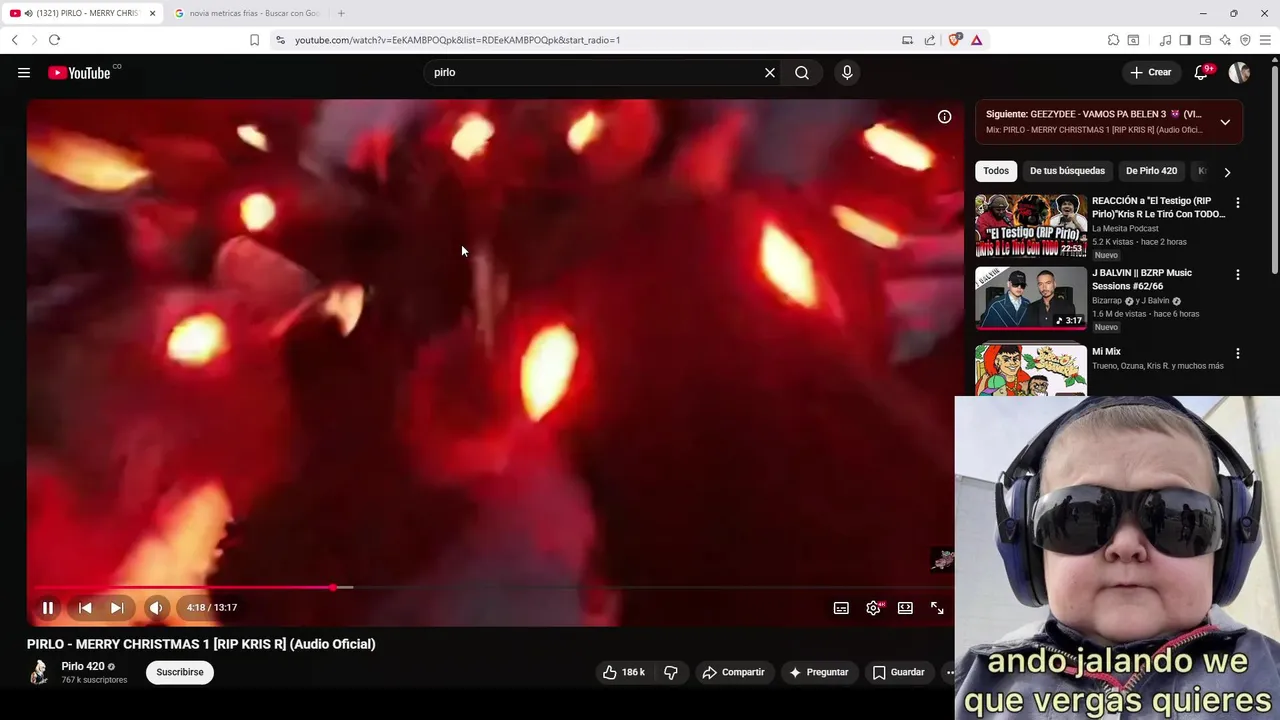Screen dimensions: 1280x720
Task: Open Brave Rewards triangle icon
Action: (976, 40)
